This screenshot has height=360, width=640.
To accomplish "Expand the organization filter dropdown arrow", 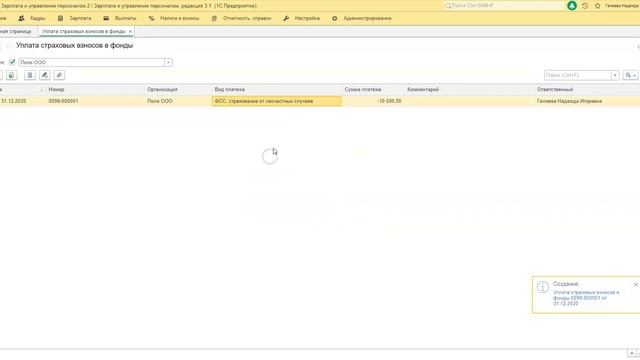I will point(168,62).
